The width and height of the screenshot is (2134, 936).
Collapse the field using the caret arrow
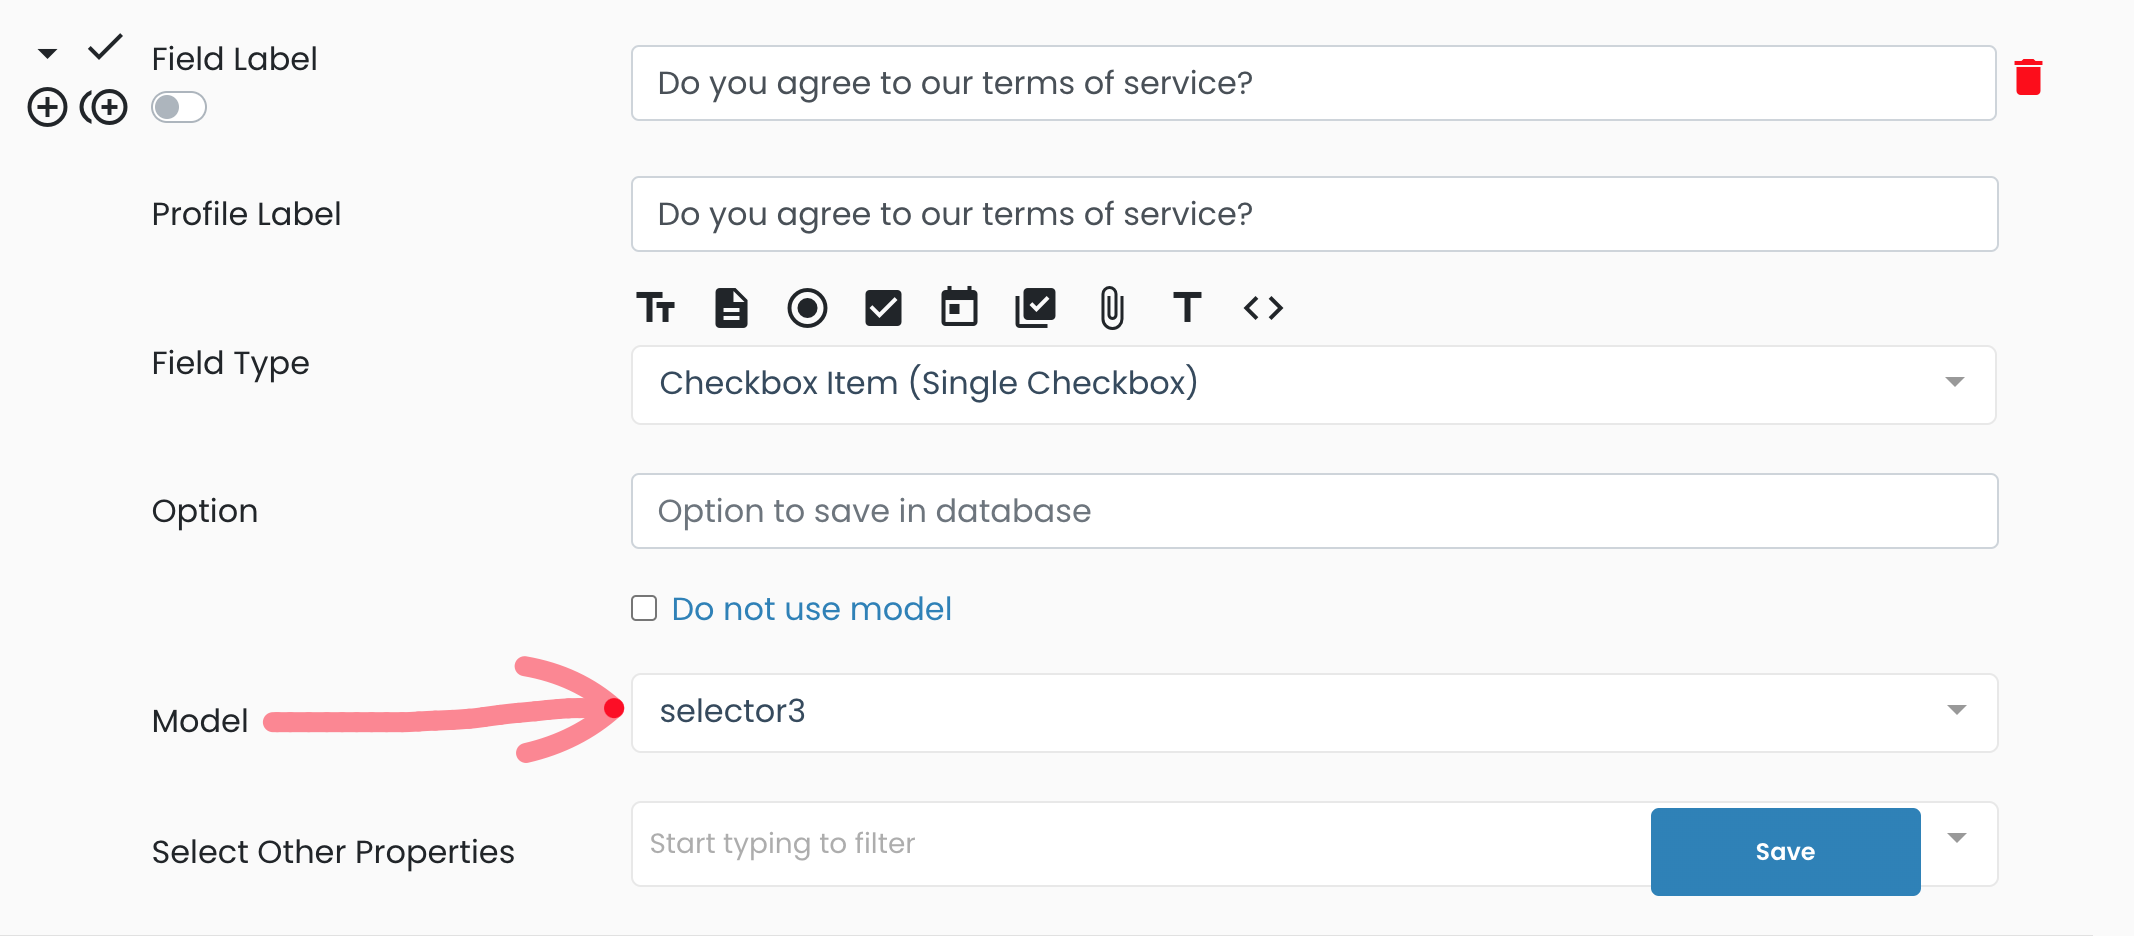47,54
